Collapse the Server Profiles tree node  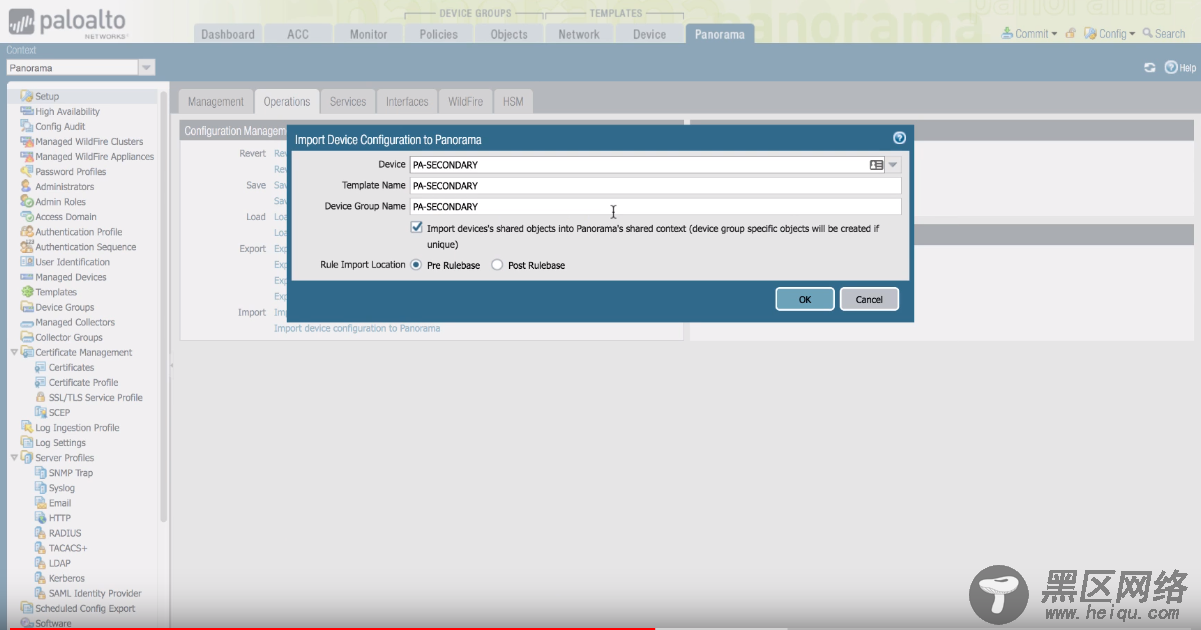pos(14,457)
